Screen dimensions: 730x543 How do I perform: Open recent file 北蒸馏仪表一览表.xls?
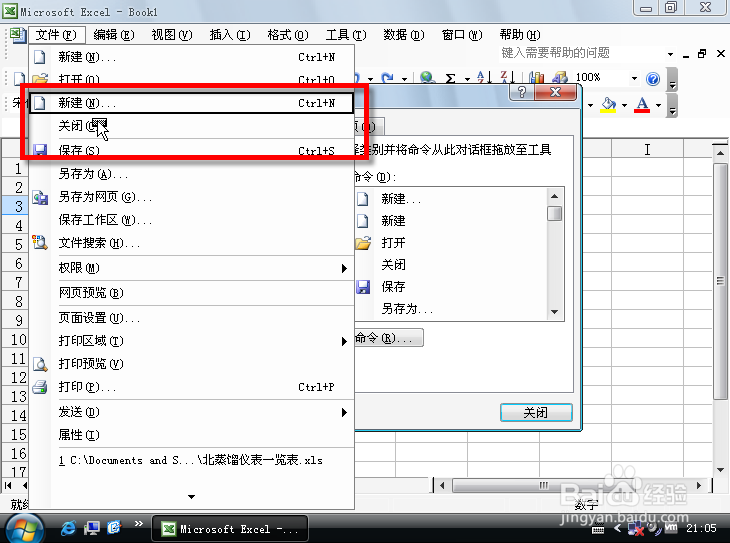191,460
